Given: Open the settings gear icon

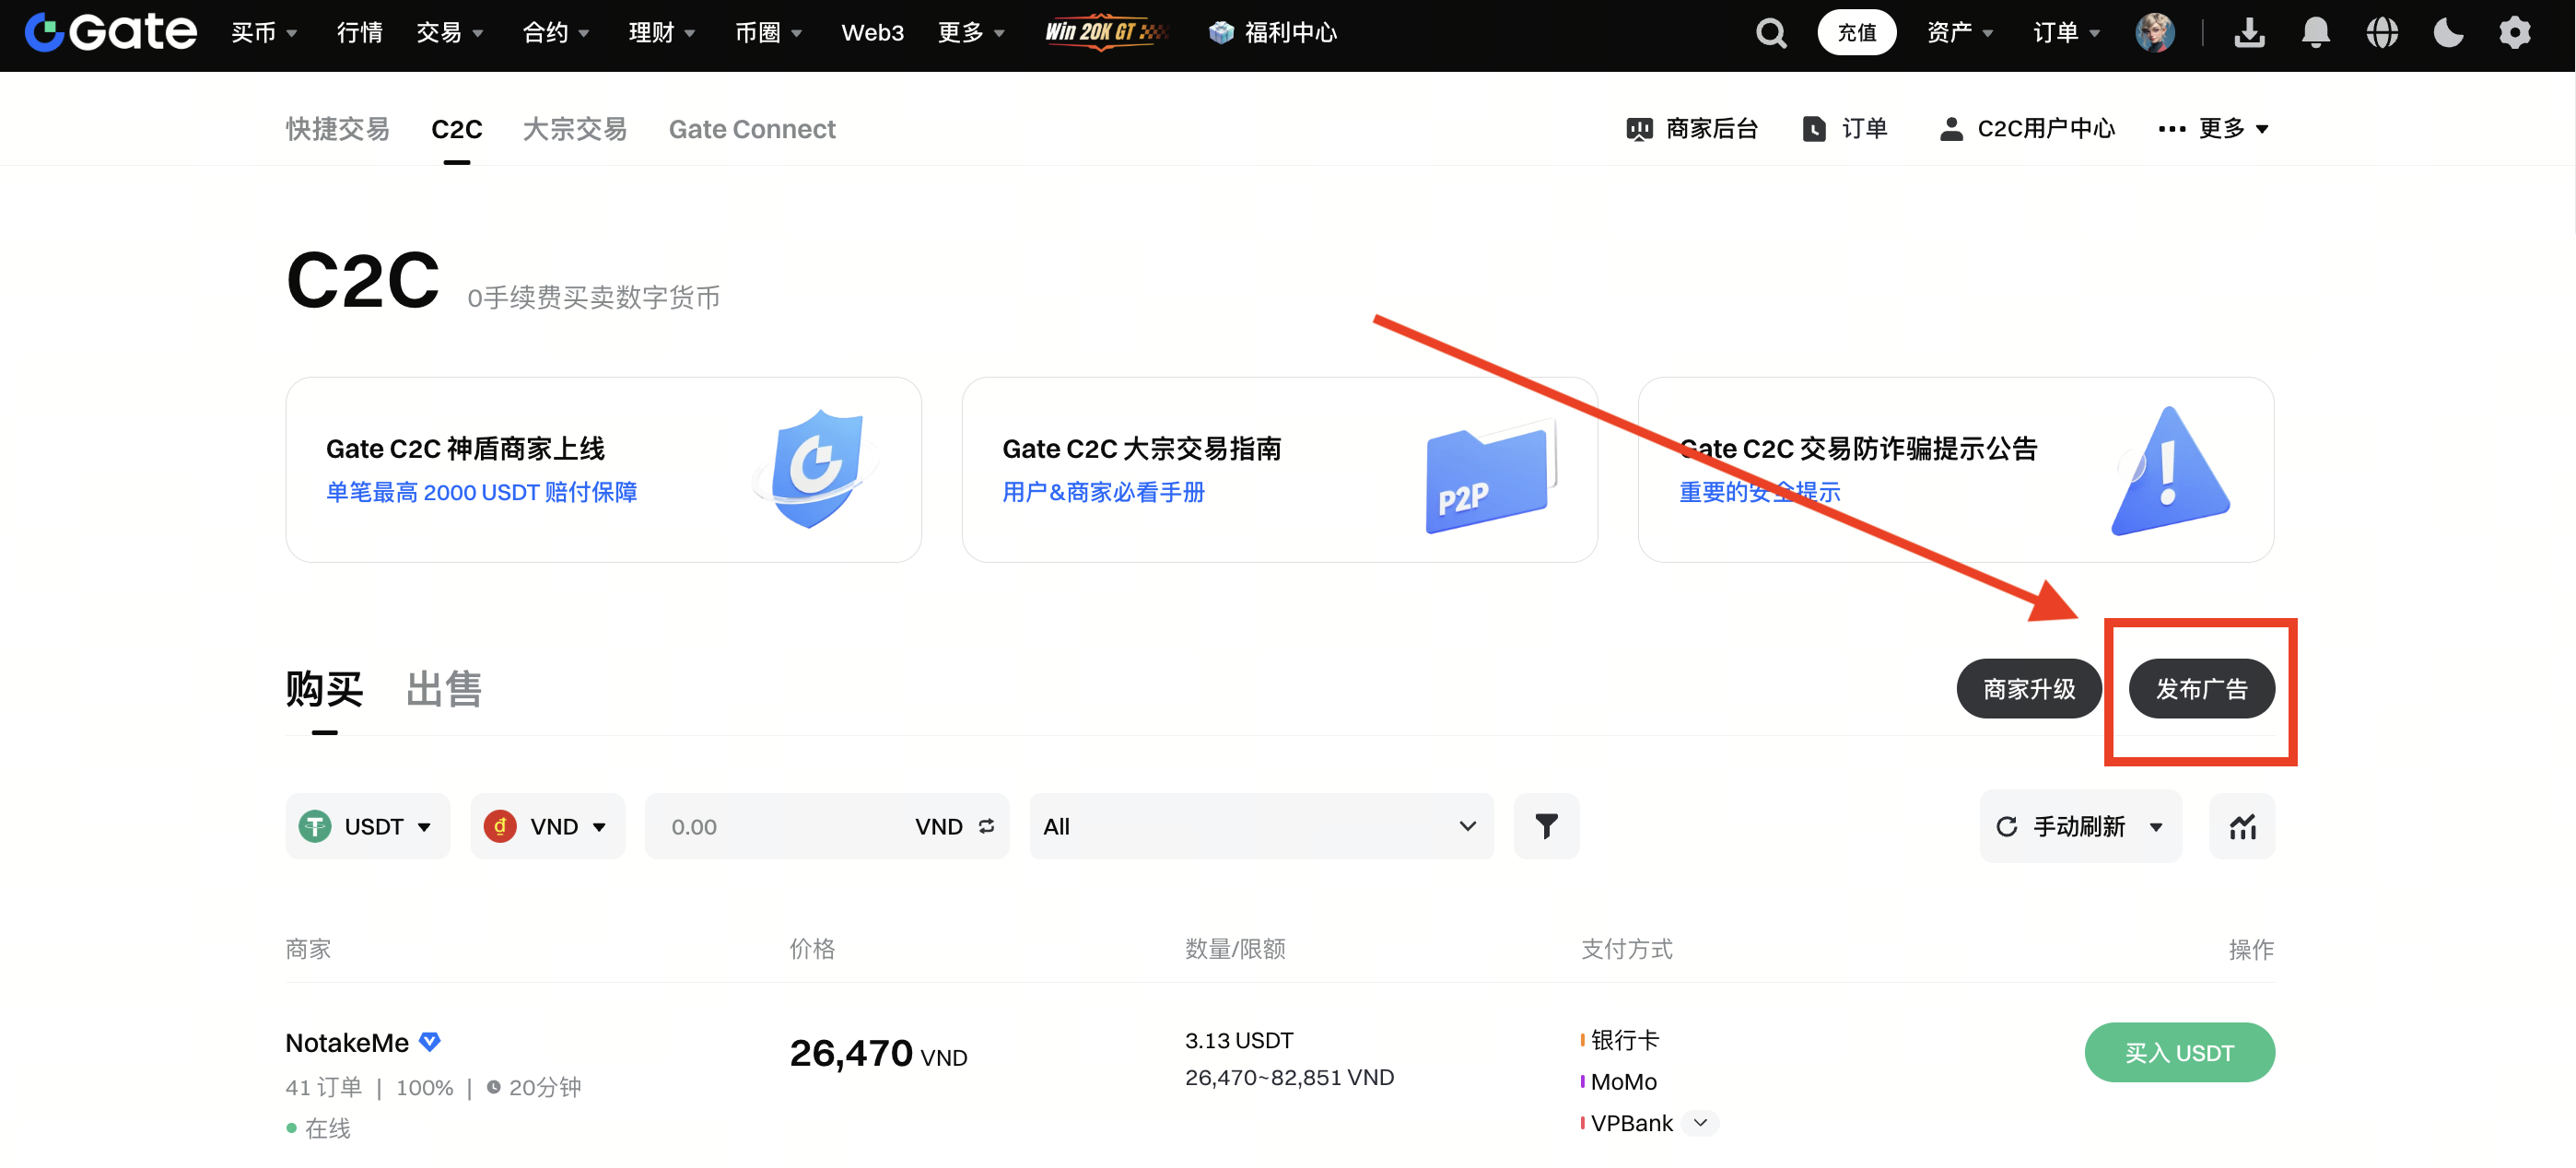Looking at the screenshot, I should tap(2514, 33).
